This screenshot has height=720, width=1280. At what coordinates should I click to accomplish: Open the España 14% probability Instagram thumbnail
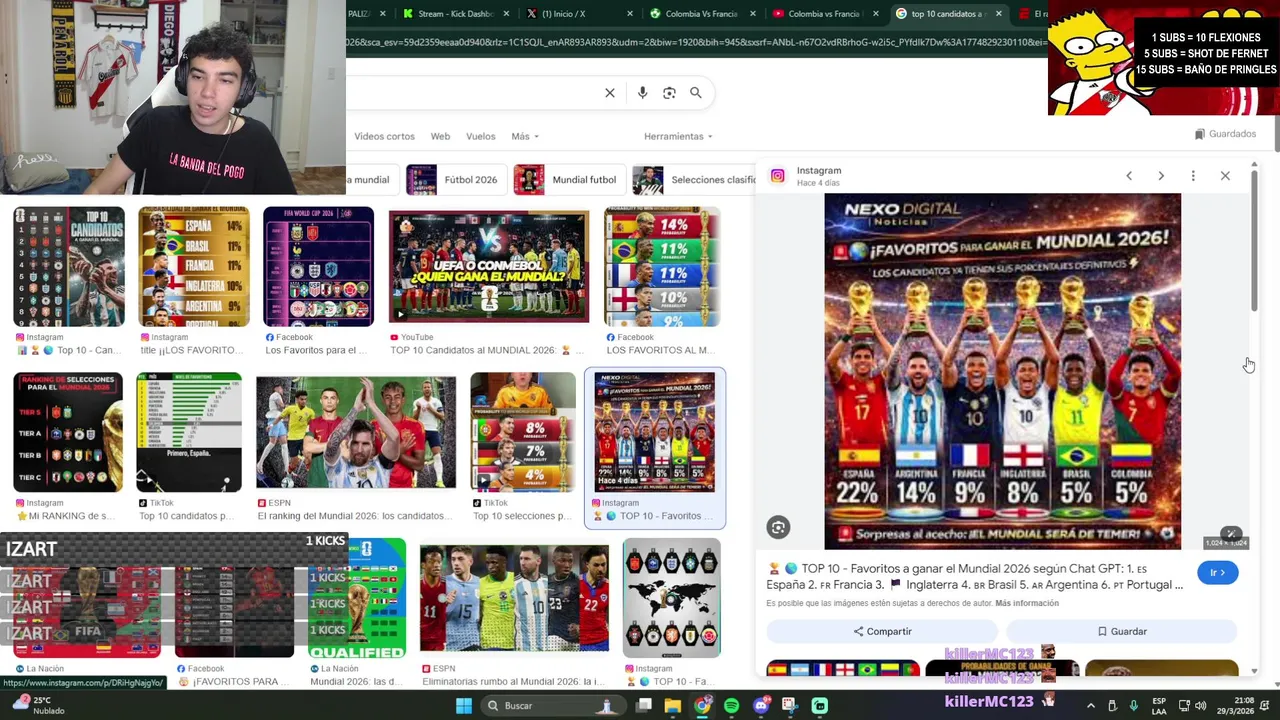pos(194,267)
